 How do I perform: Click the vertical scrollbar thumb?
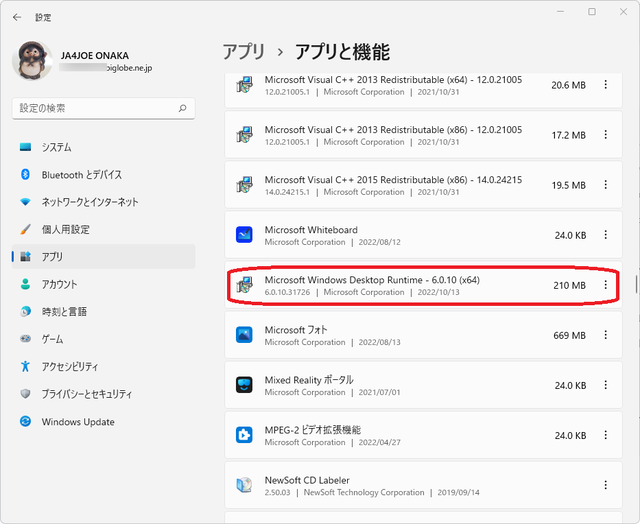point(636,284)
